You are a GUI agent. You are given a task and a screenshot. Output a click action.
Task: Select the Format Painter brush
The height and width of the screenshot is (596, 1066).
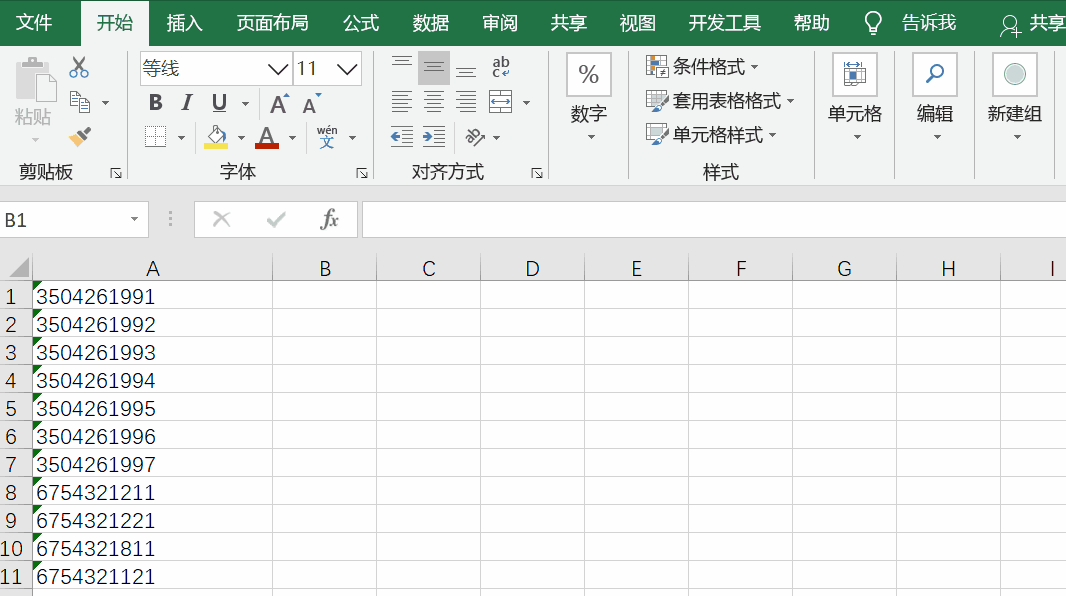tap(80, 137)
